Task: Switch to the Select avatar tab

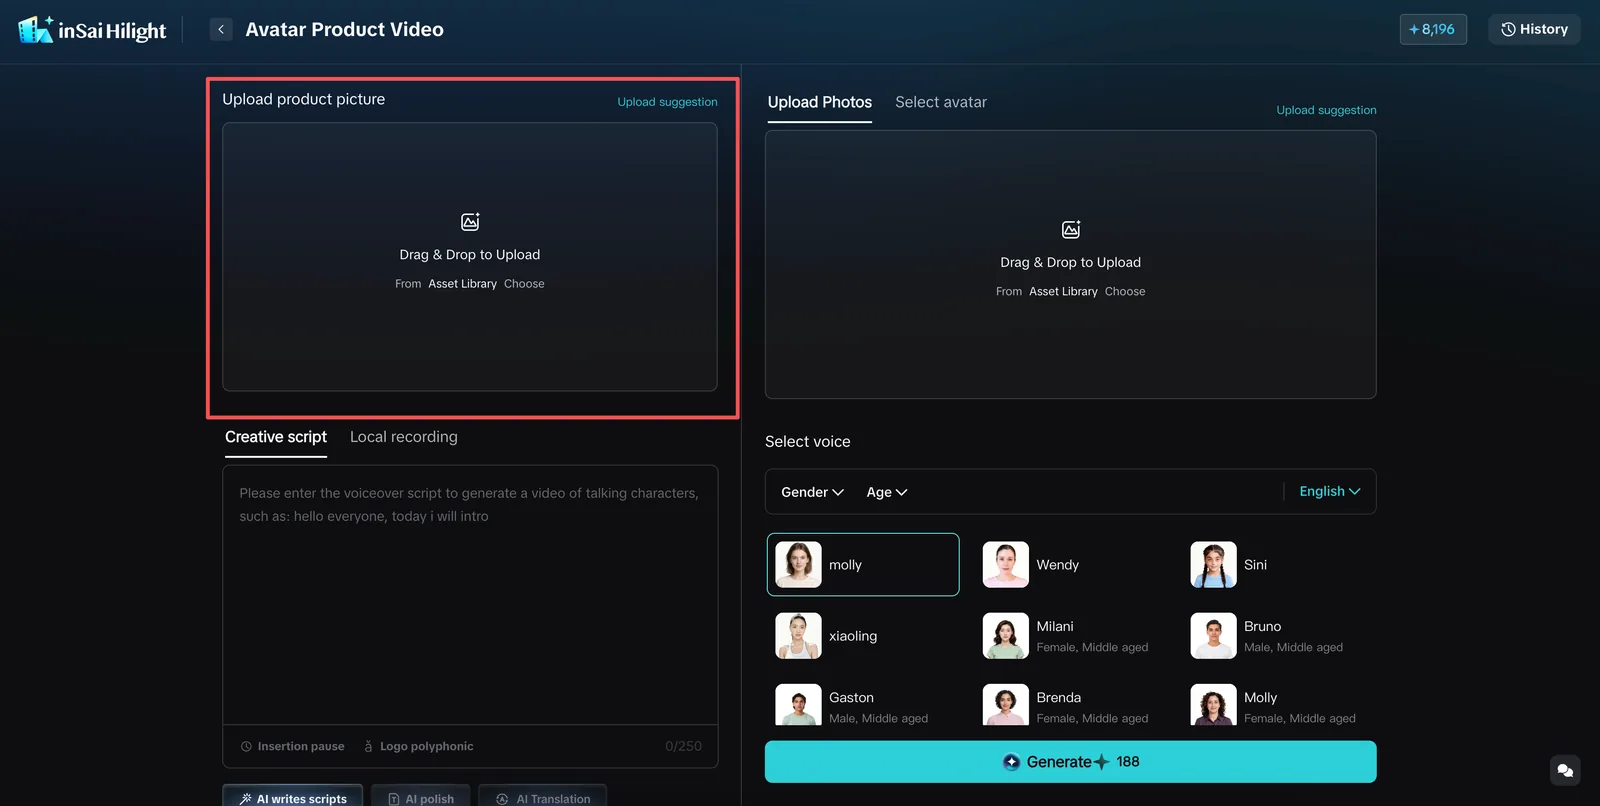Action: pyautogui.click(x=941, y=102)
